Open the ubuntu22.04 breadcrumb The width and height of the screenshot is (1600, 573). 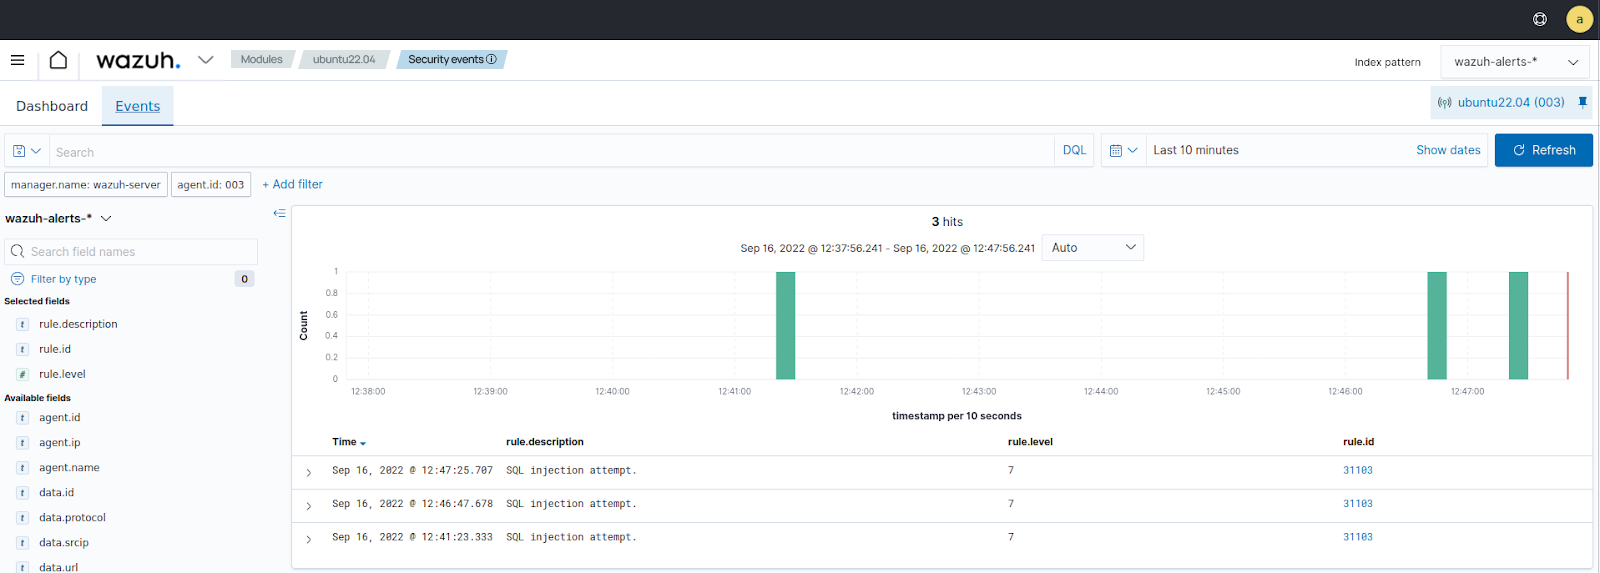(x=344, y=60)
